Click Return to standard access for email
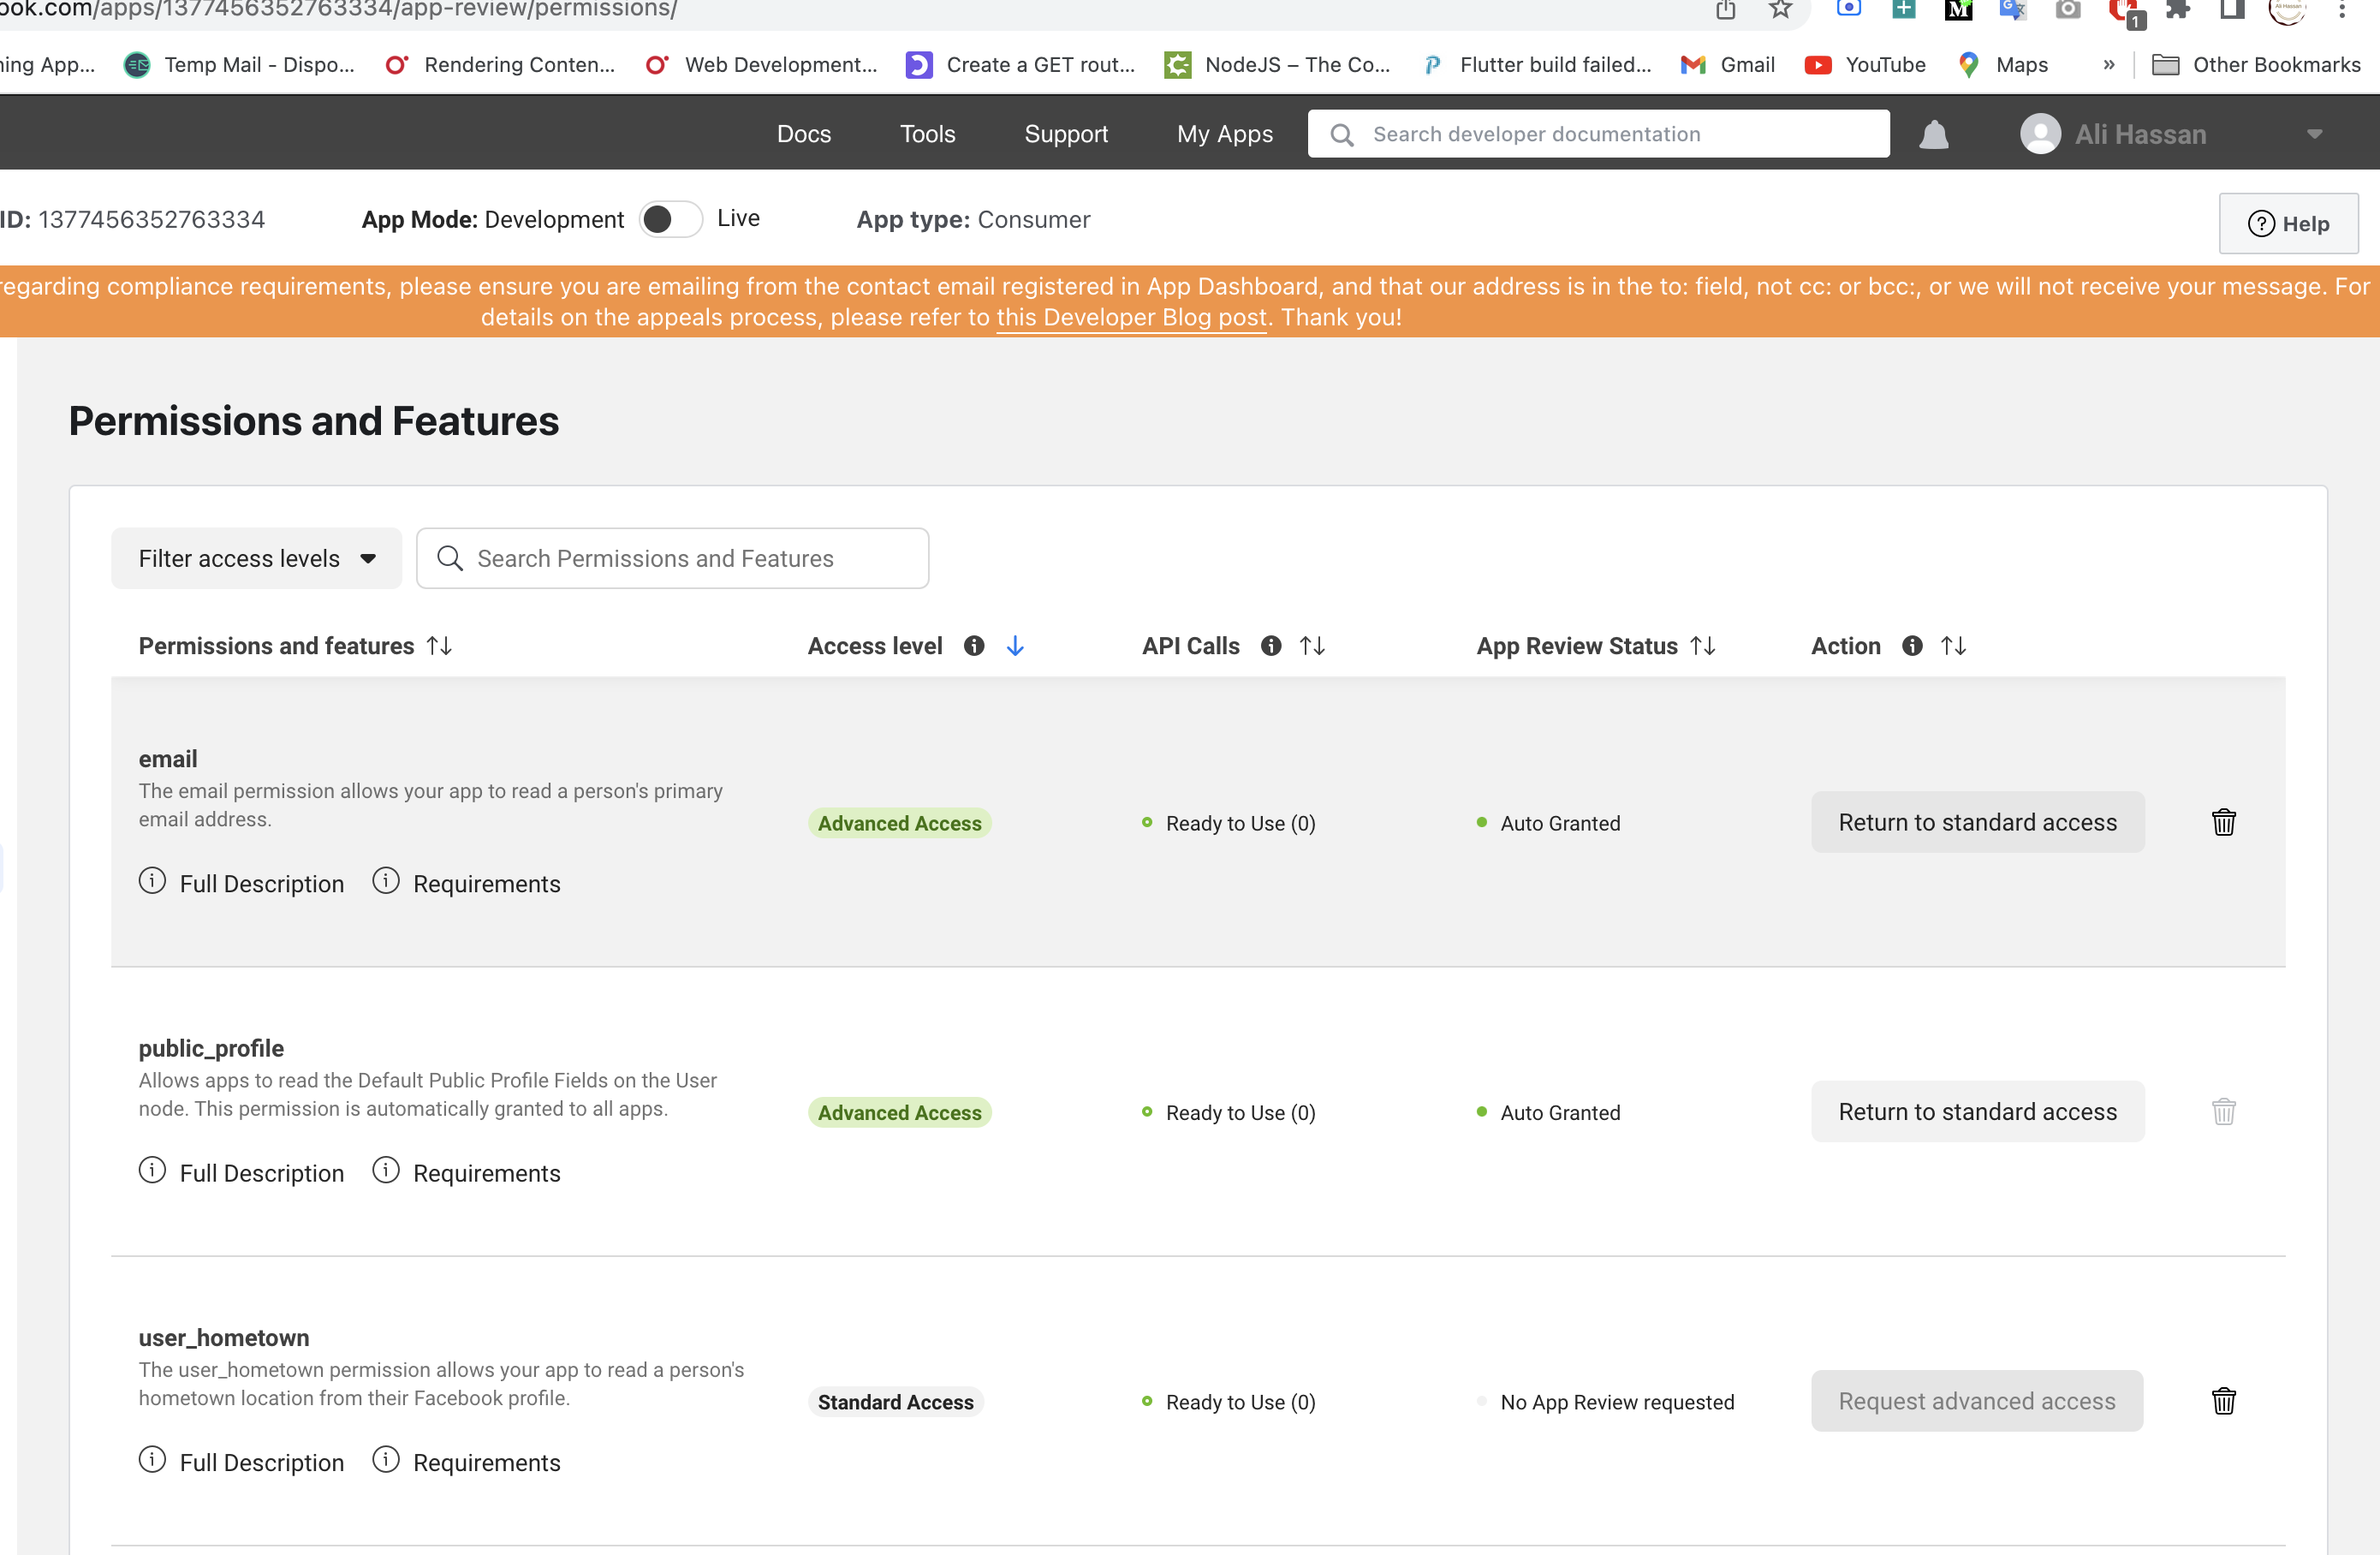The image size is (2380, 1555). [x=1977, y=822]
